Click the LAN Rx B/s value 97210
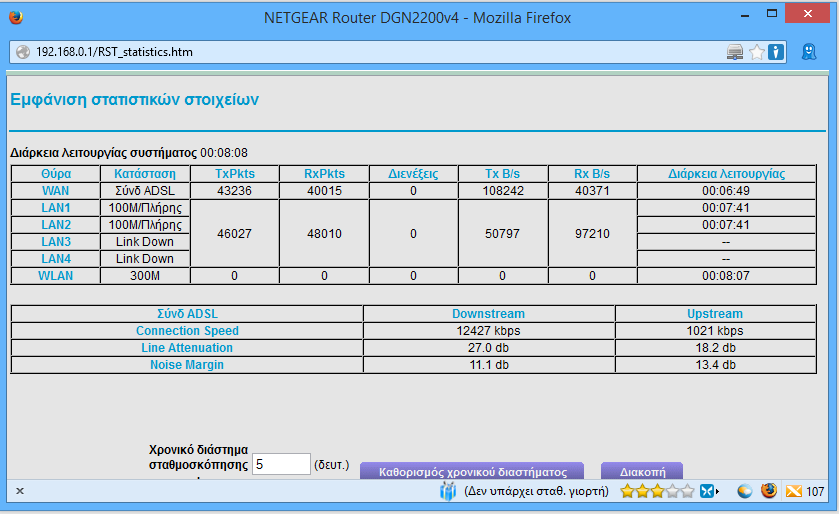Viewport: 839px width, 514px height. click(x=592, y=234)
